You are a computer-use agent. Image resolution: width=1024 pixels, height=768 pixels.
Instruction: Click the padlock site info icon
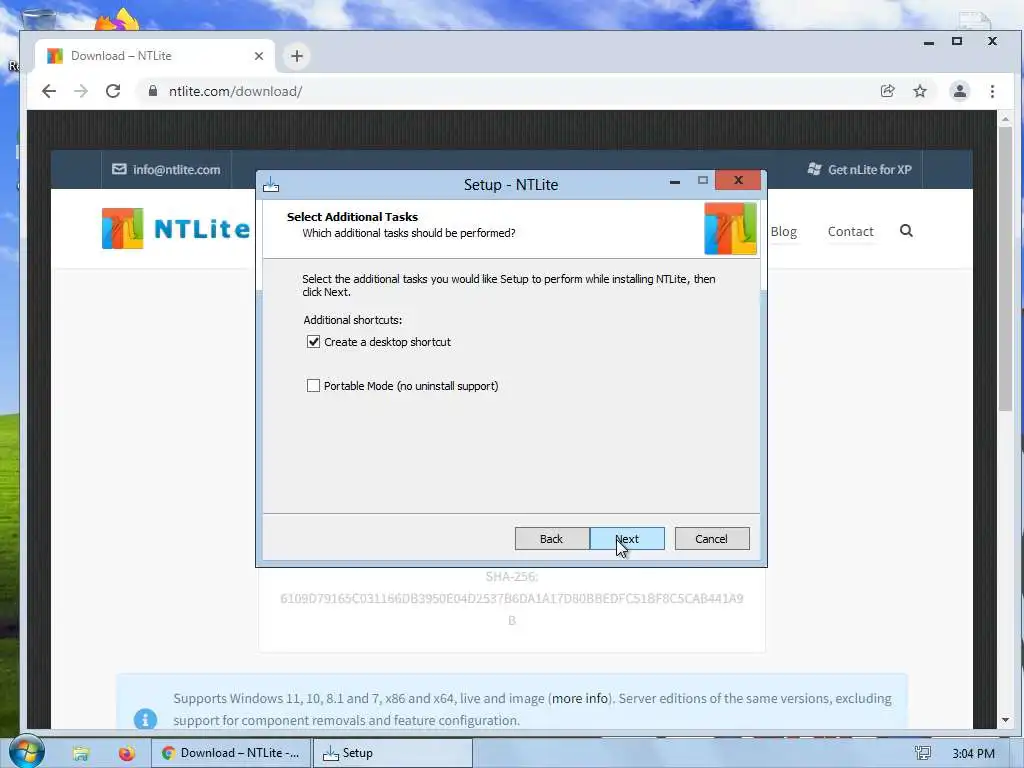pyautogui.click(x=153, y=91)
